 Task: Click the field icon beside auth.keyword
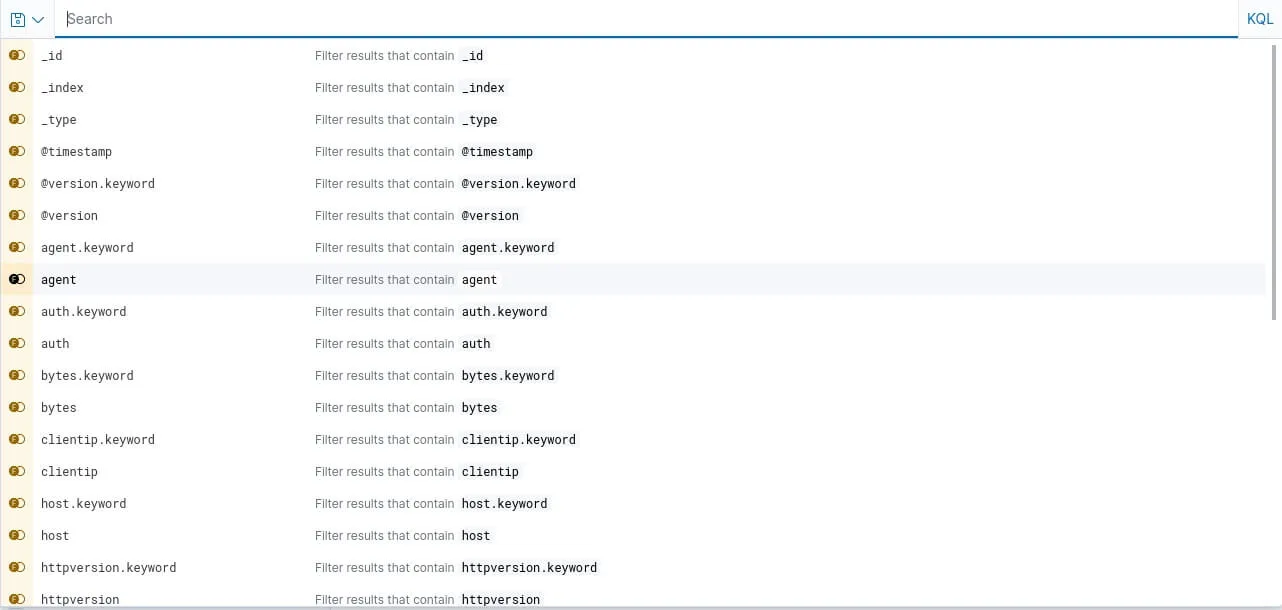(x=17, y=312)
